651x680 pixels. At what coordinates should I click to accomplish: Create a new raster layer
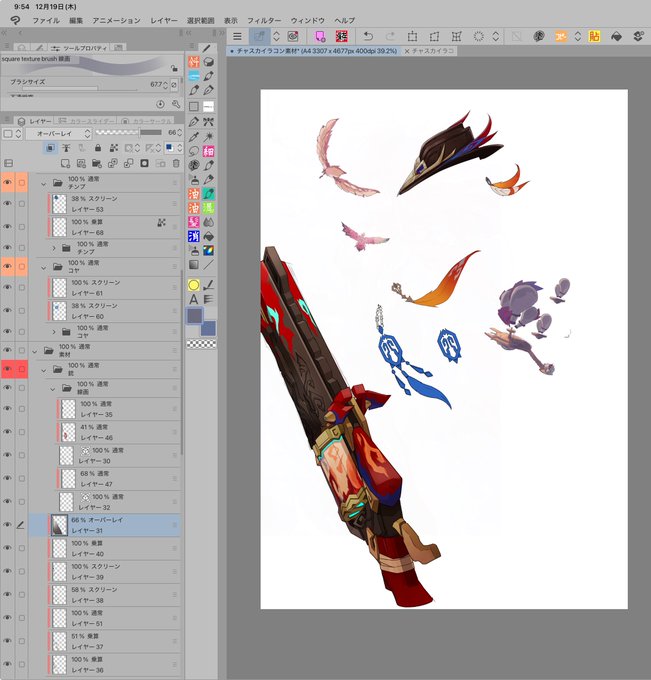(x=65, y=163)
